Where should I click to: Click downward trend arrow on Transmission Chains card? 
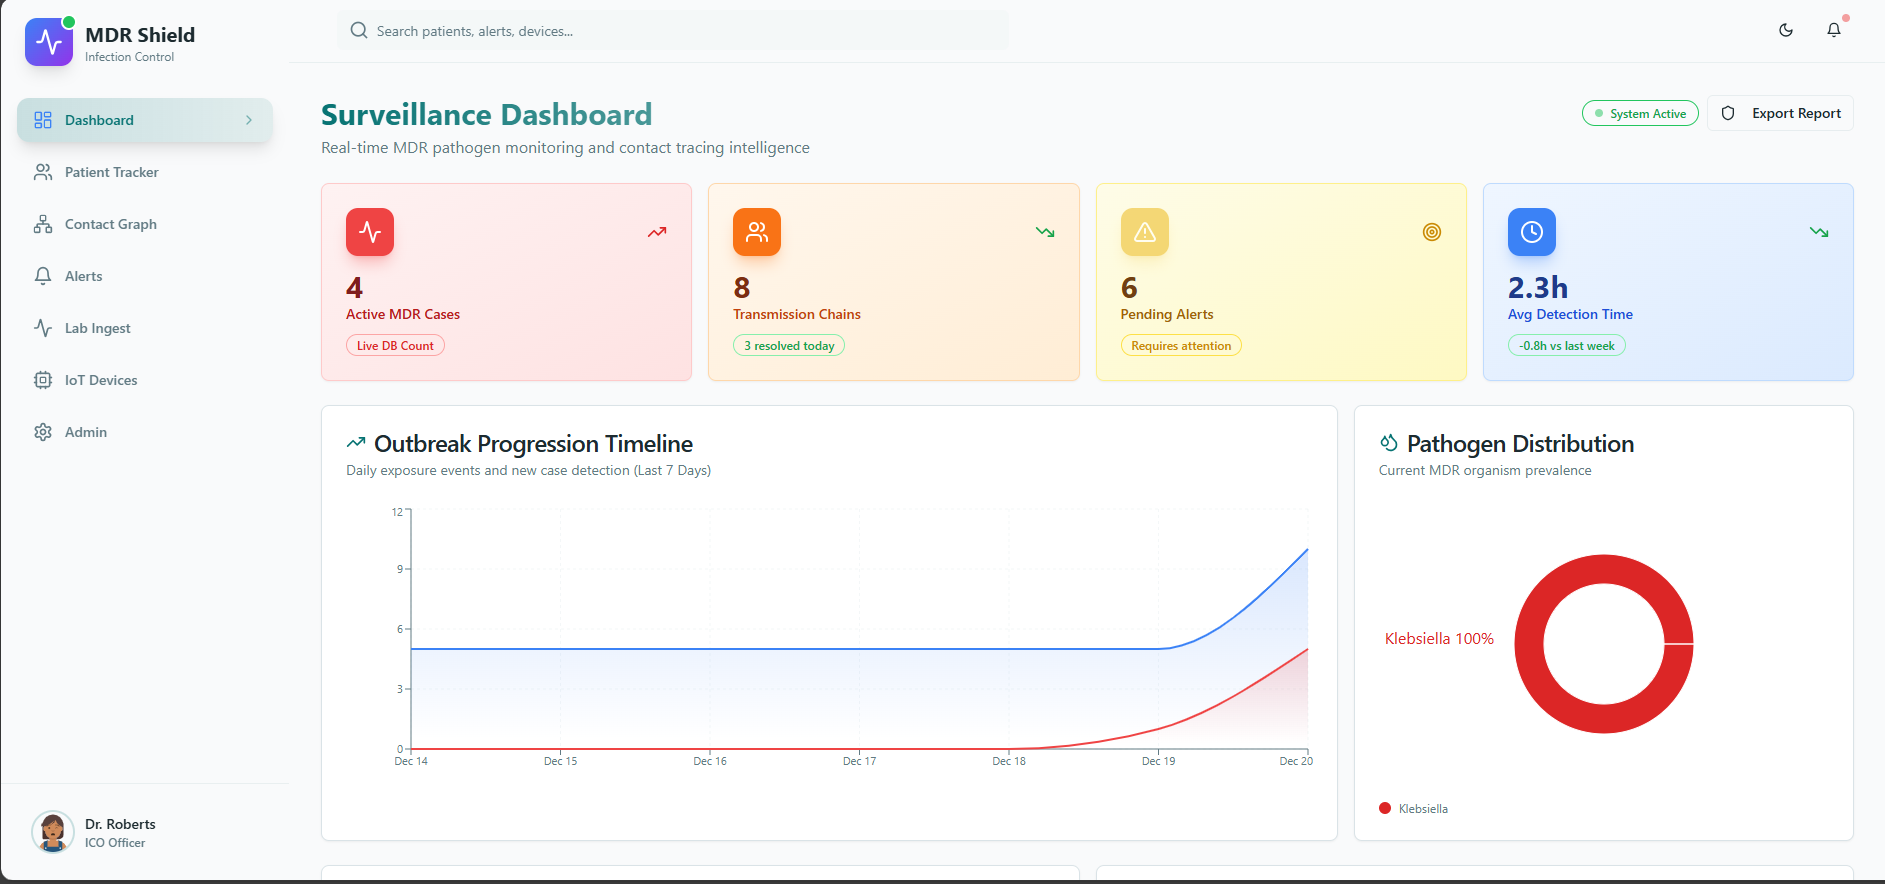pyautogui.click(x=1045, y=232)
